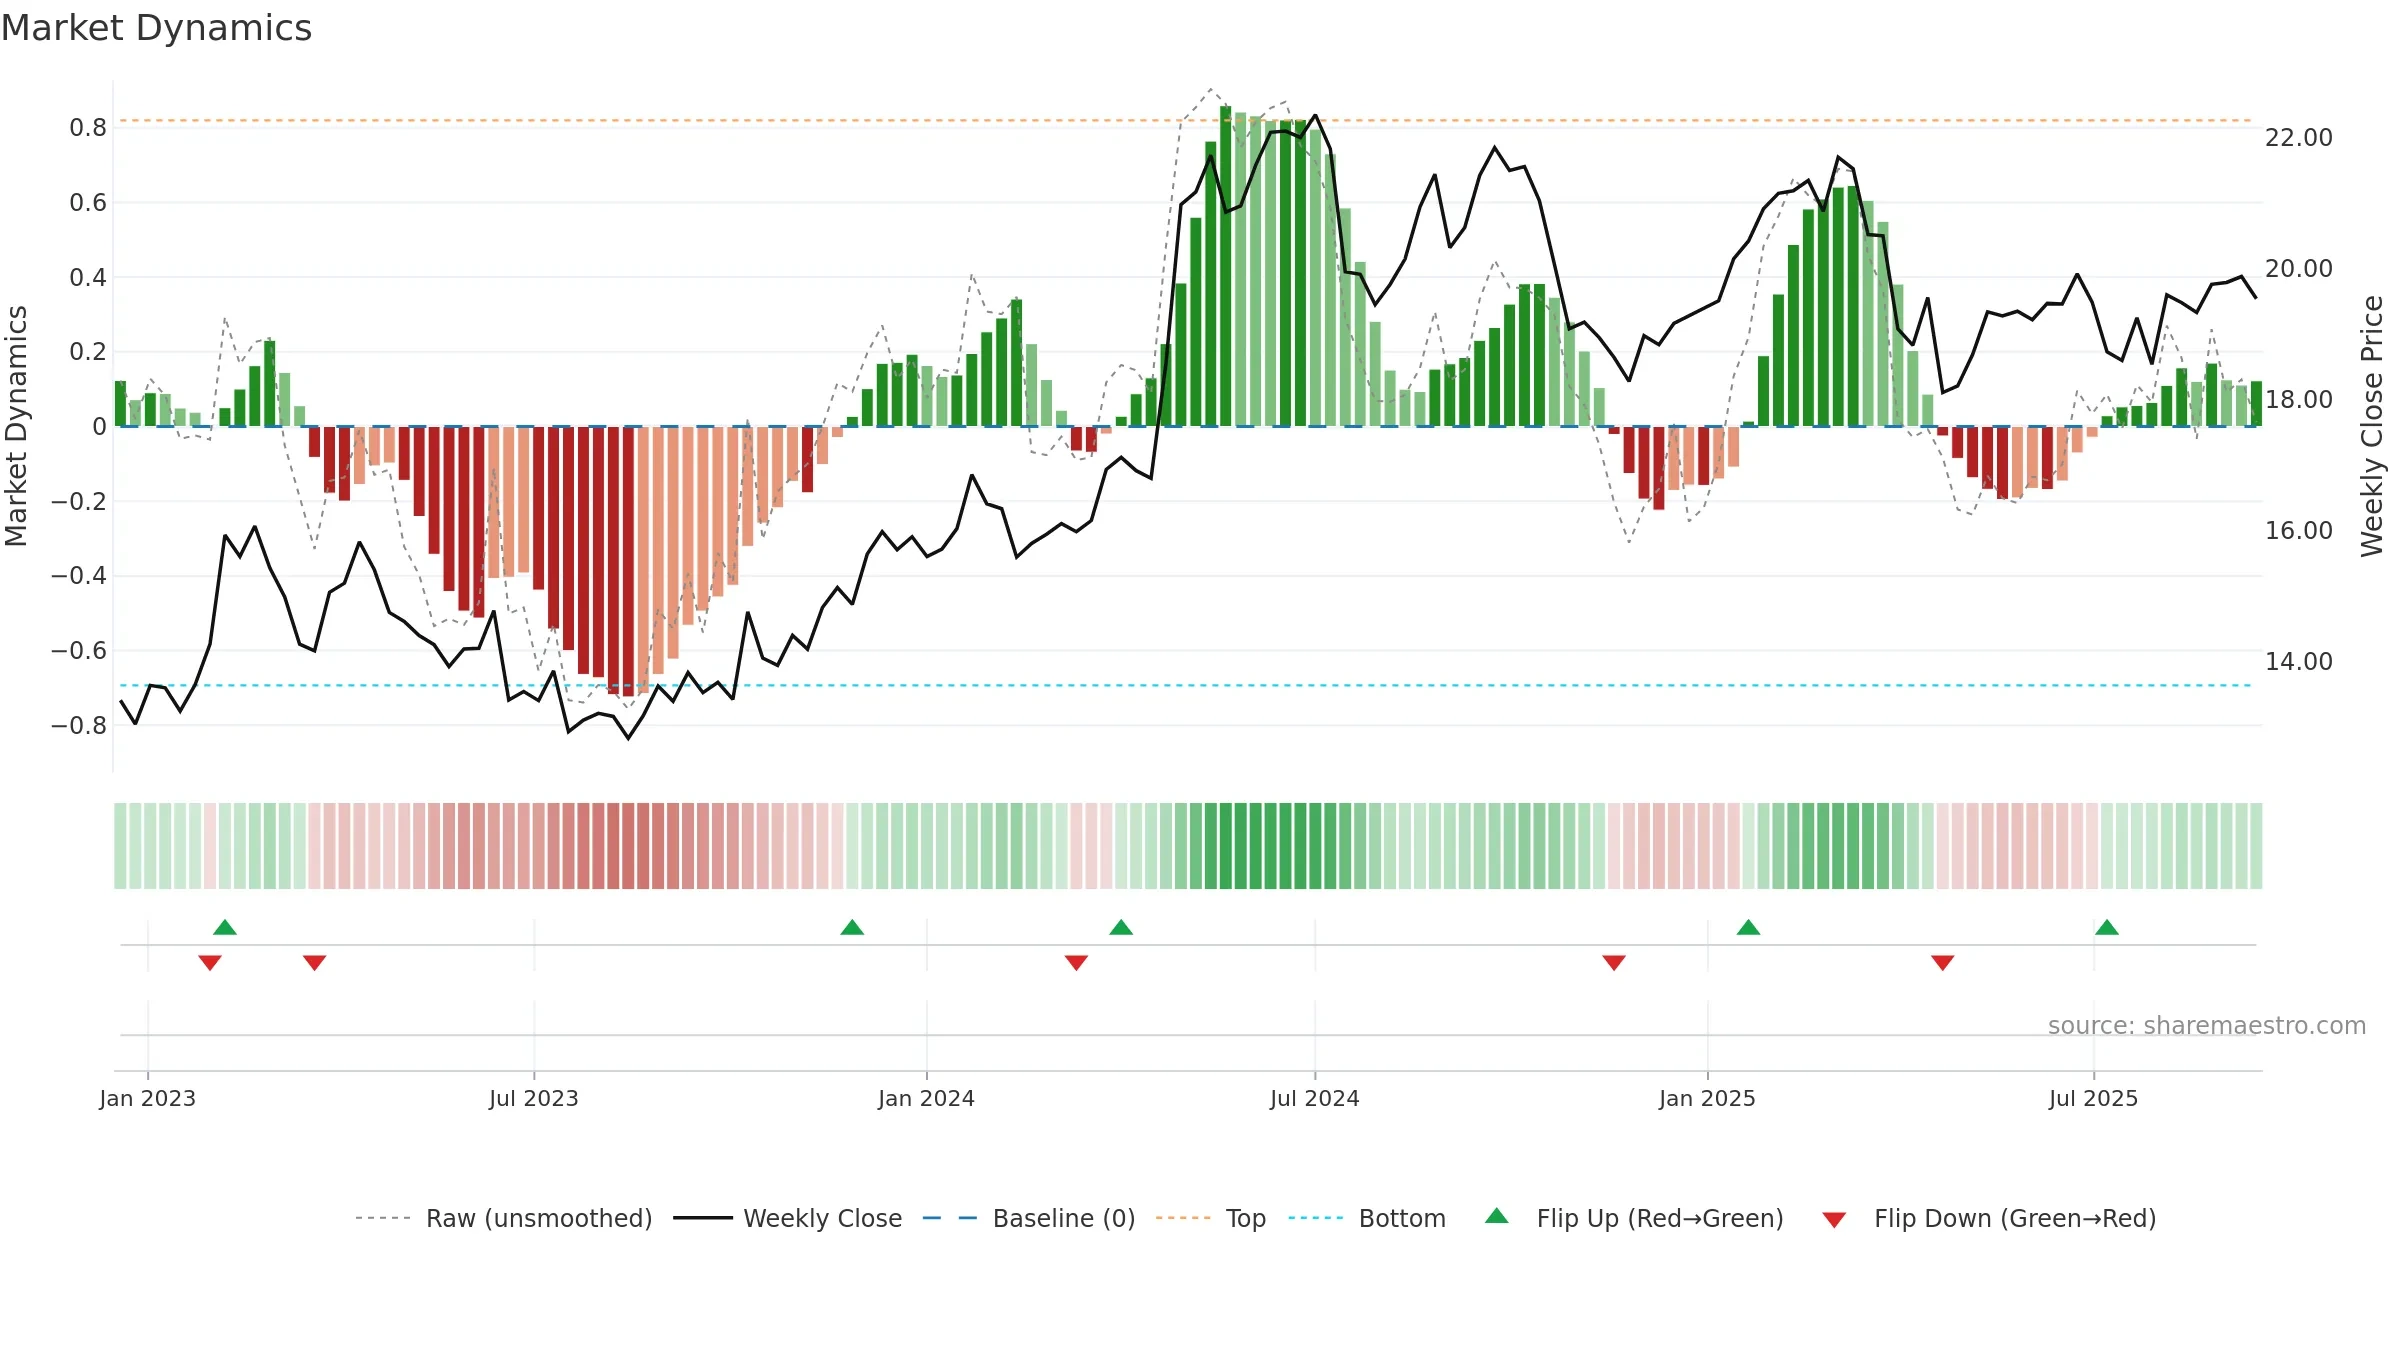
Task: Click the 22.00 right axis price label
Action: coord(2299,138)
